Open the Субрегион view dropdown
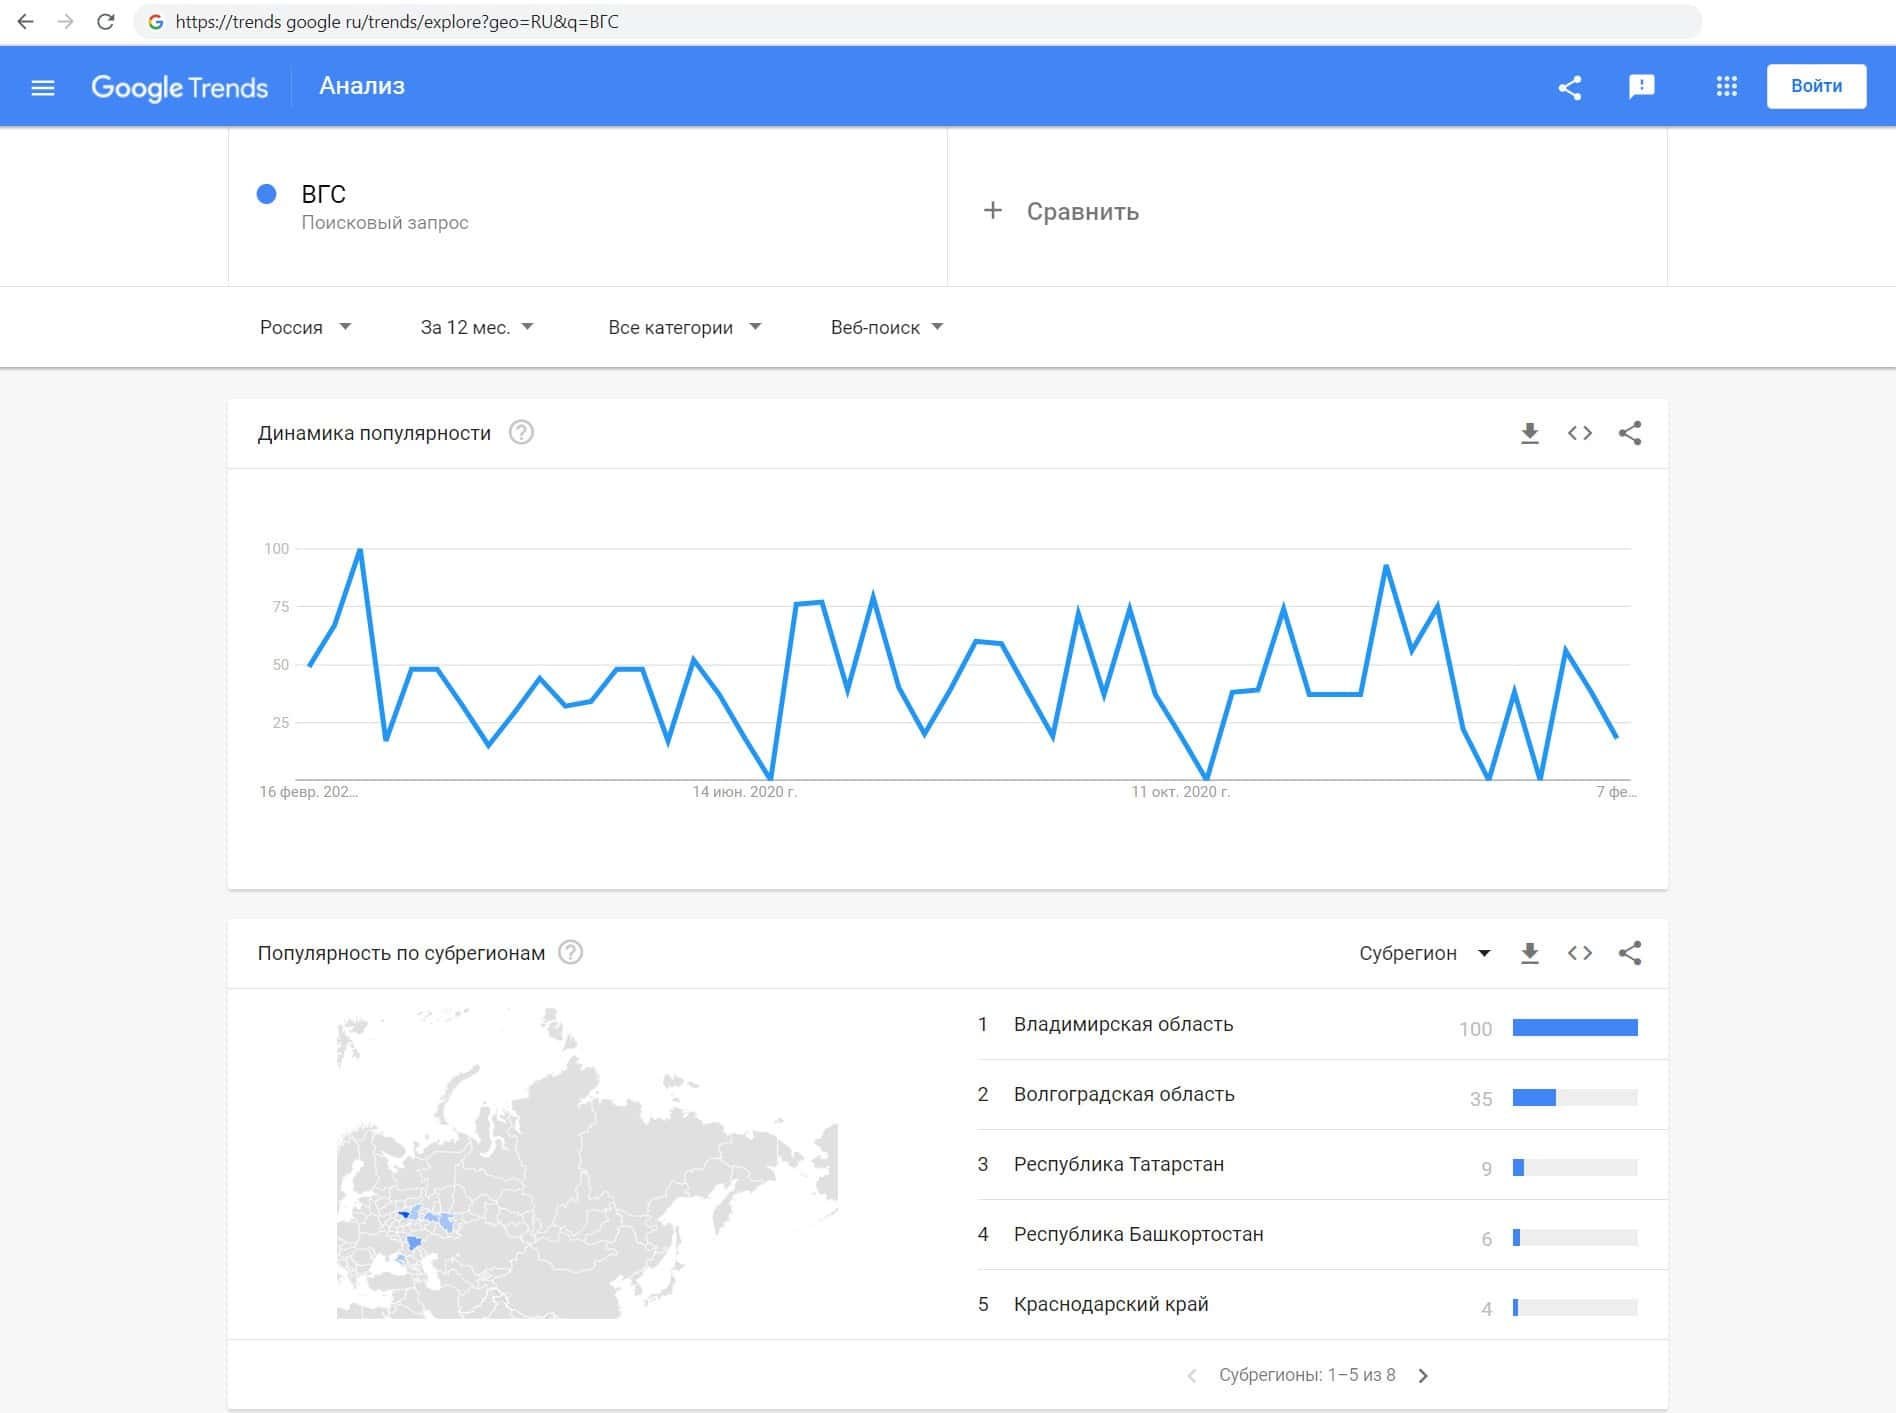Viewport: 1896px width, 1413px height. click(1424, 953)
